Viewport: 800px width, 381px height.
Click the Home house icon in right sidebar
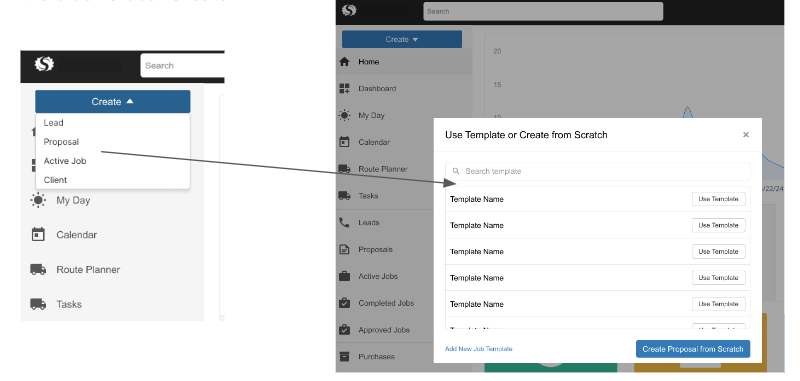pyautogui.click(x=345, y=62)
